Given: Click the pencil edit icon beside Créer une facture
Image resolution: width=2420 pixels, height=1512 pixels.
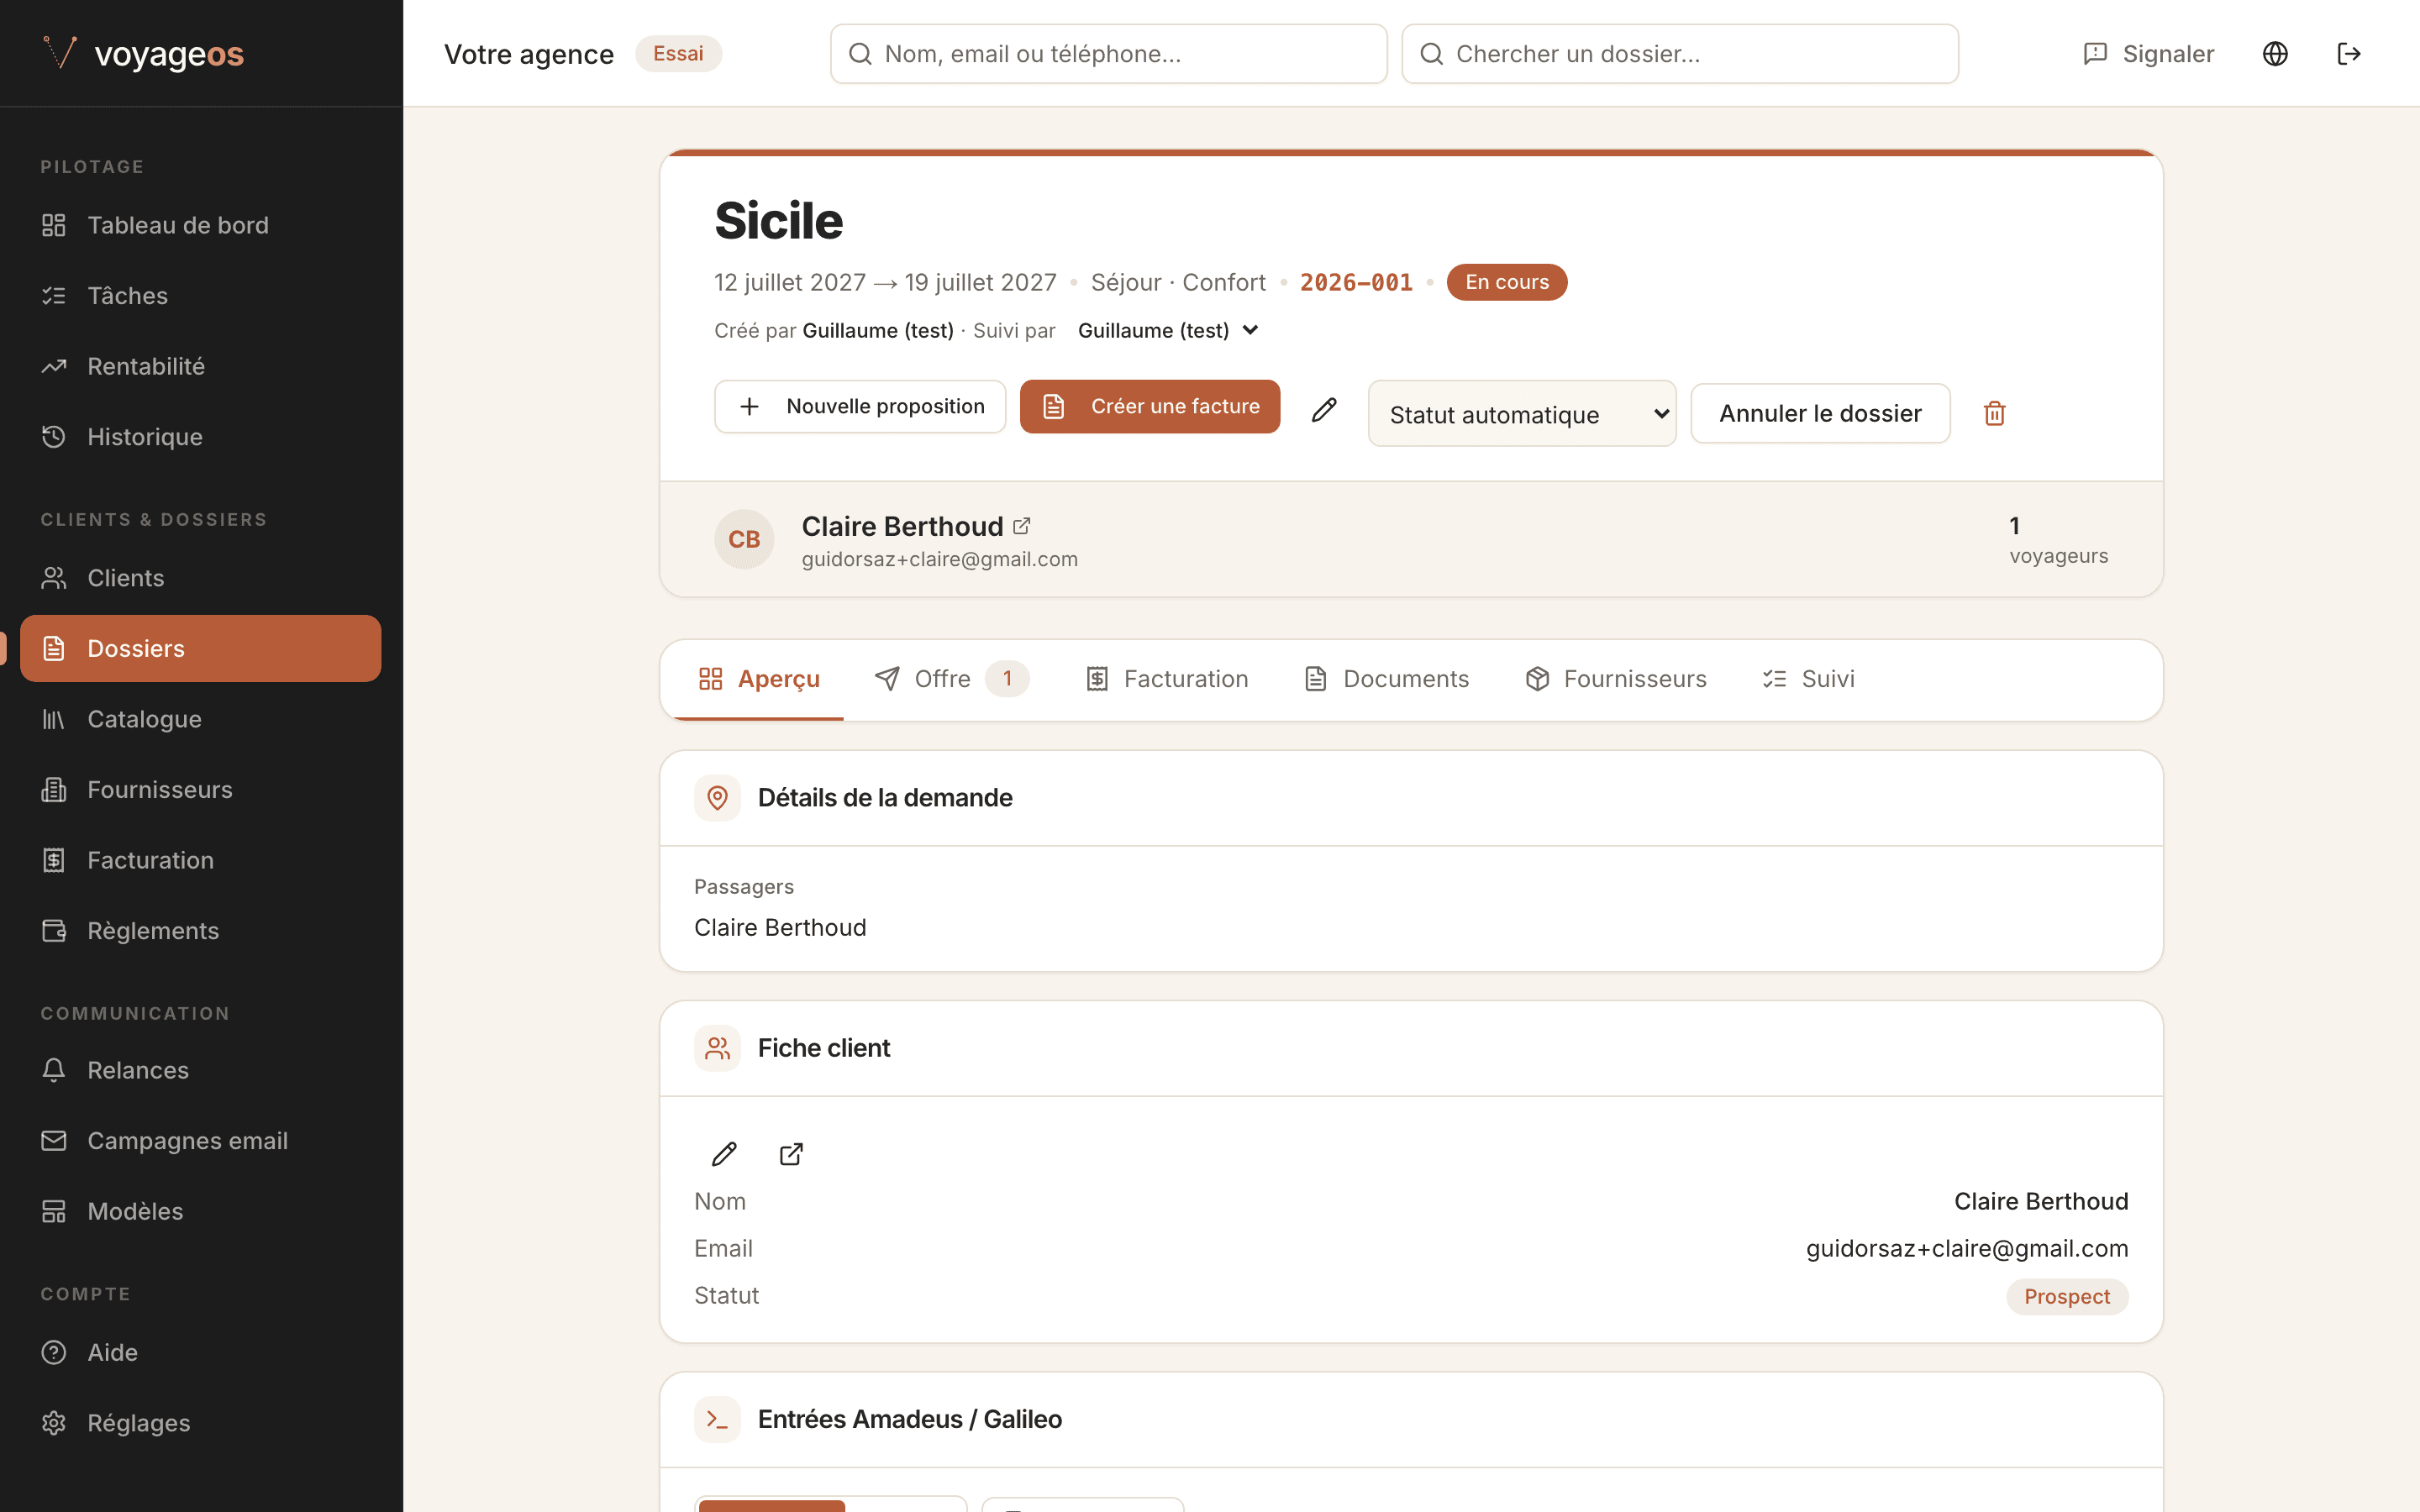Looking at the screenshot, I should pyautogui.click(x=1324, y=409).
